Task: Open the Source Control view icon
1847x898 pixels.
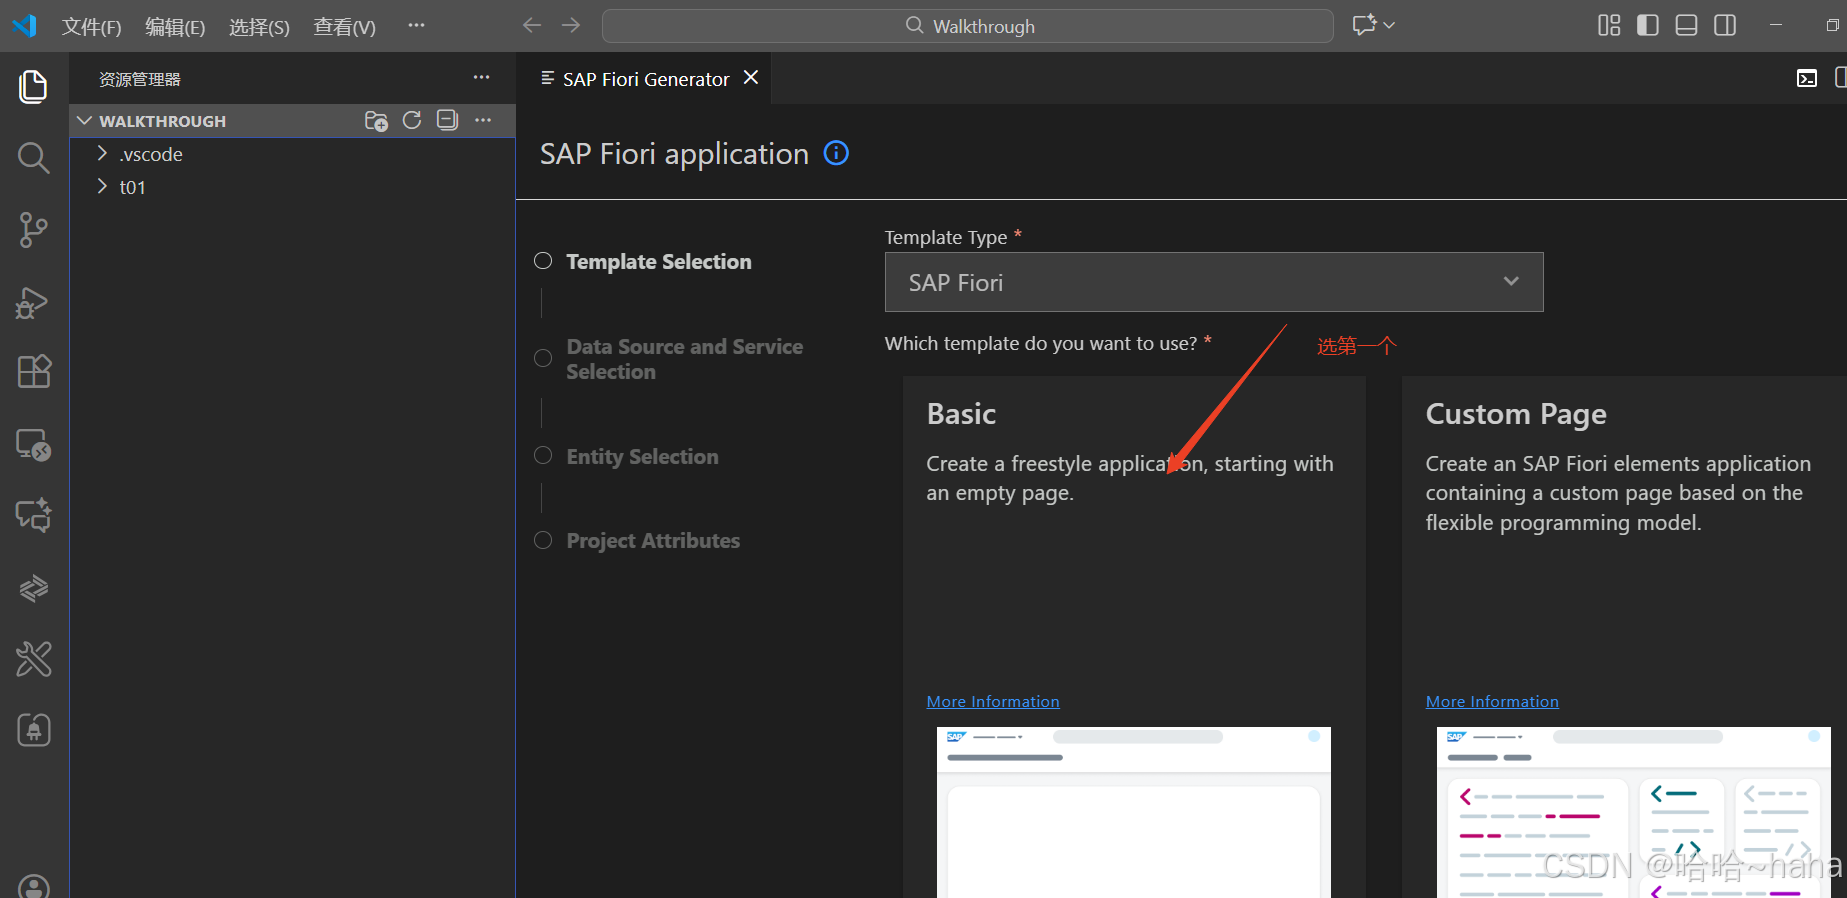Action: [33, 230]
